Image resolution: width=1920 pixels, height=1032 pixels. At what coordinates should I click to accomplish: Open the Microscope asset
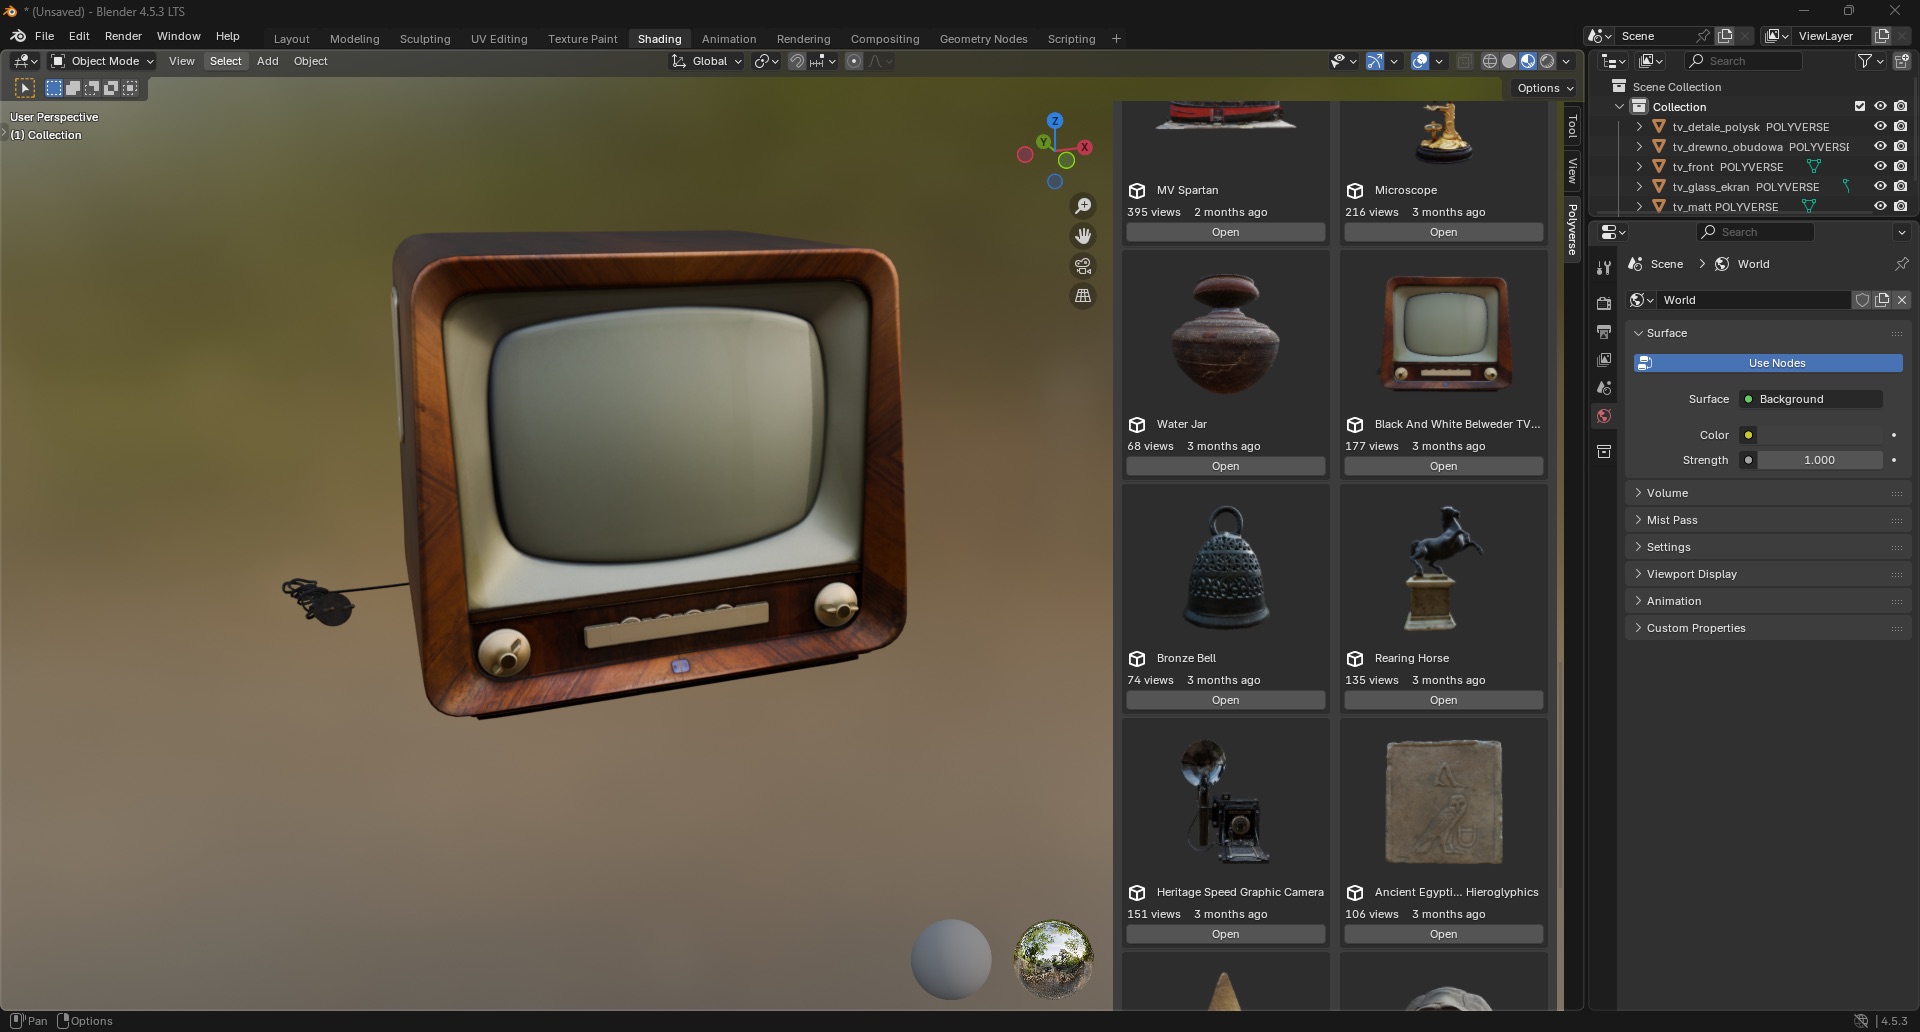click(x=1443, y=232)
